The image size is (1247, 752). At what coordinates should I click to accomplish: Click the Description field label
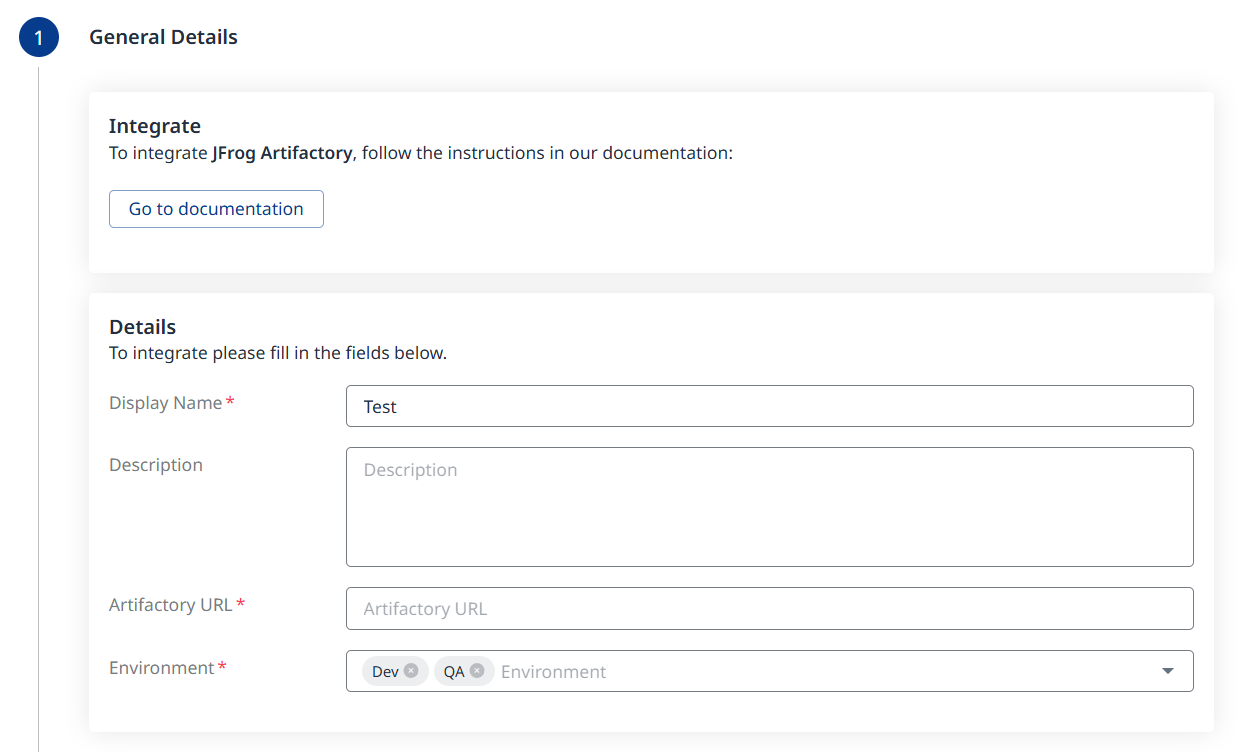tap(156, 465)
